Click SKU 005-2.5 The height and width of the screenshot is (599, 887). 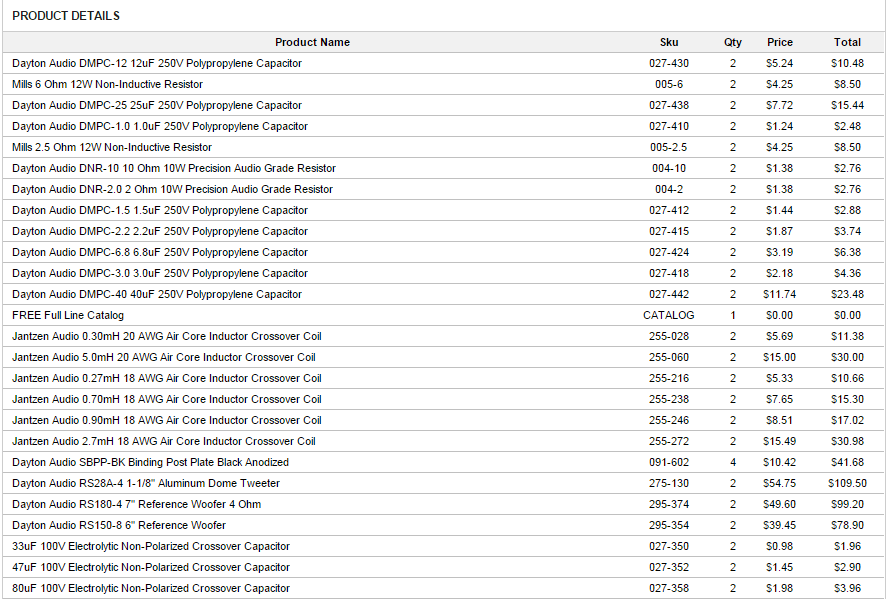click(669, 147)
